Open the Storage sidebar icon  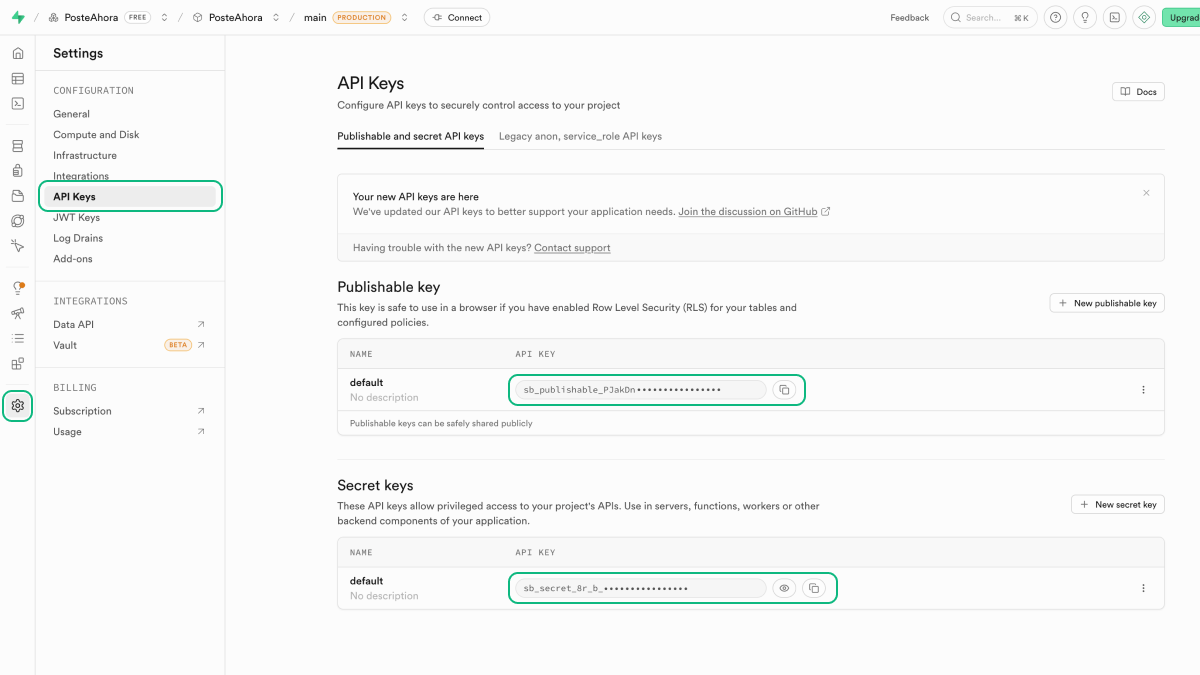coord(17,196)
